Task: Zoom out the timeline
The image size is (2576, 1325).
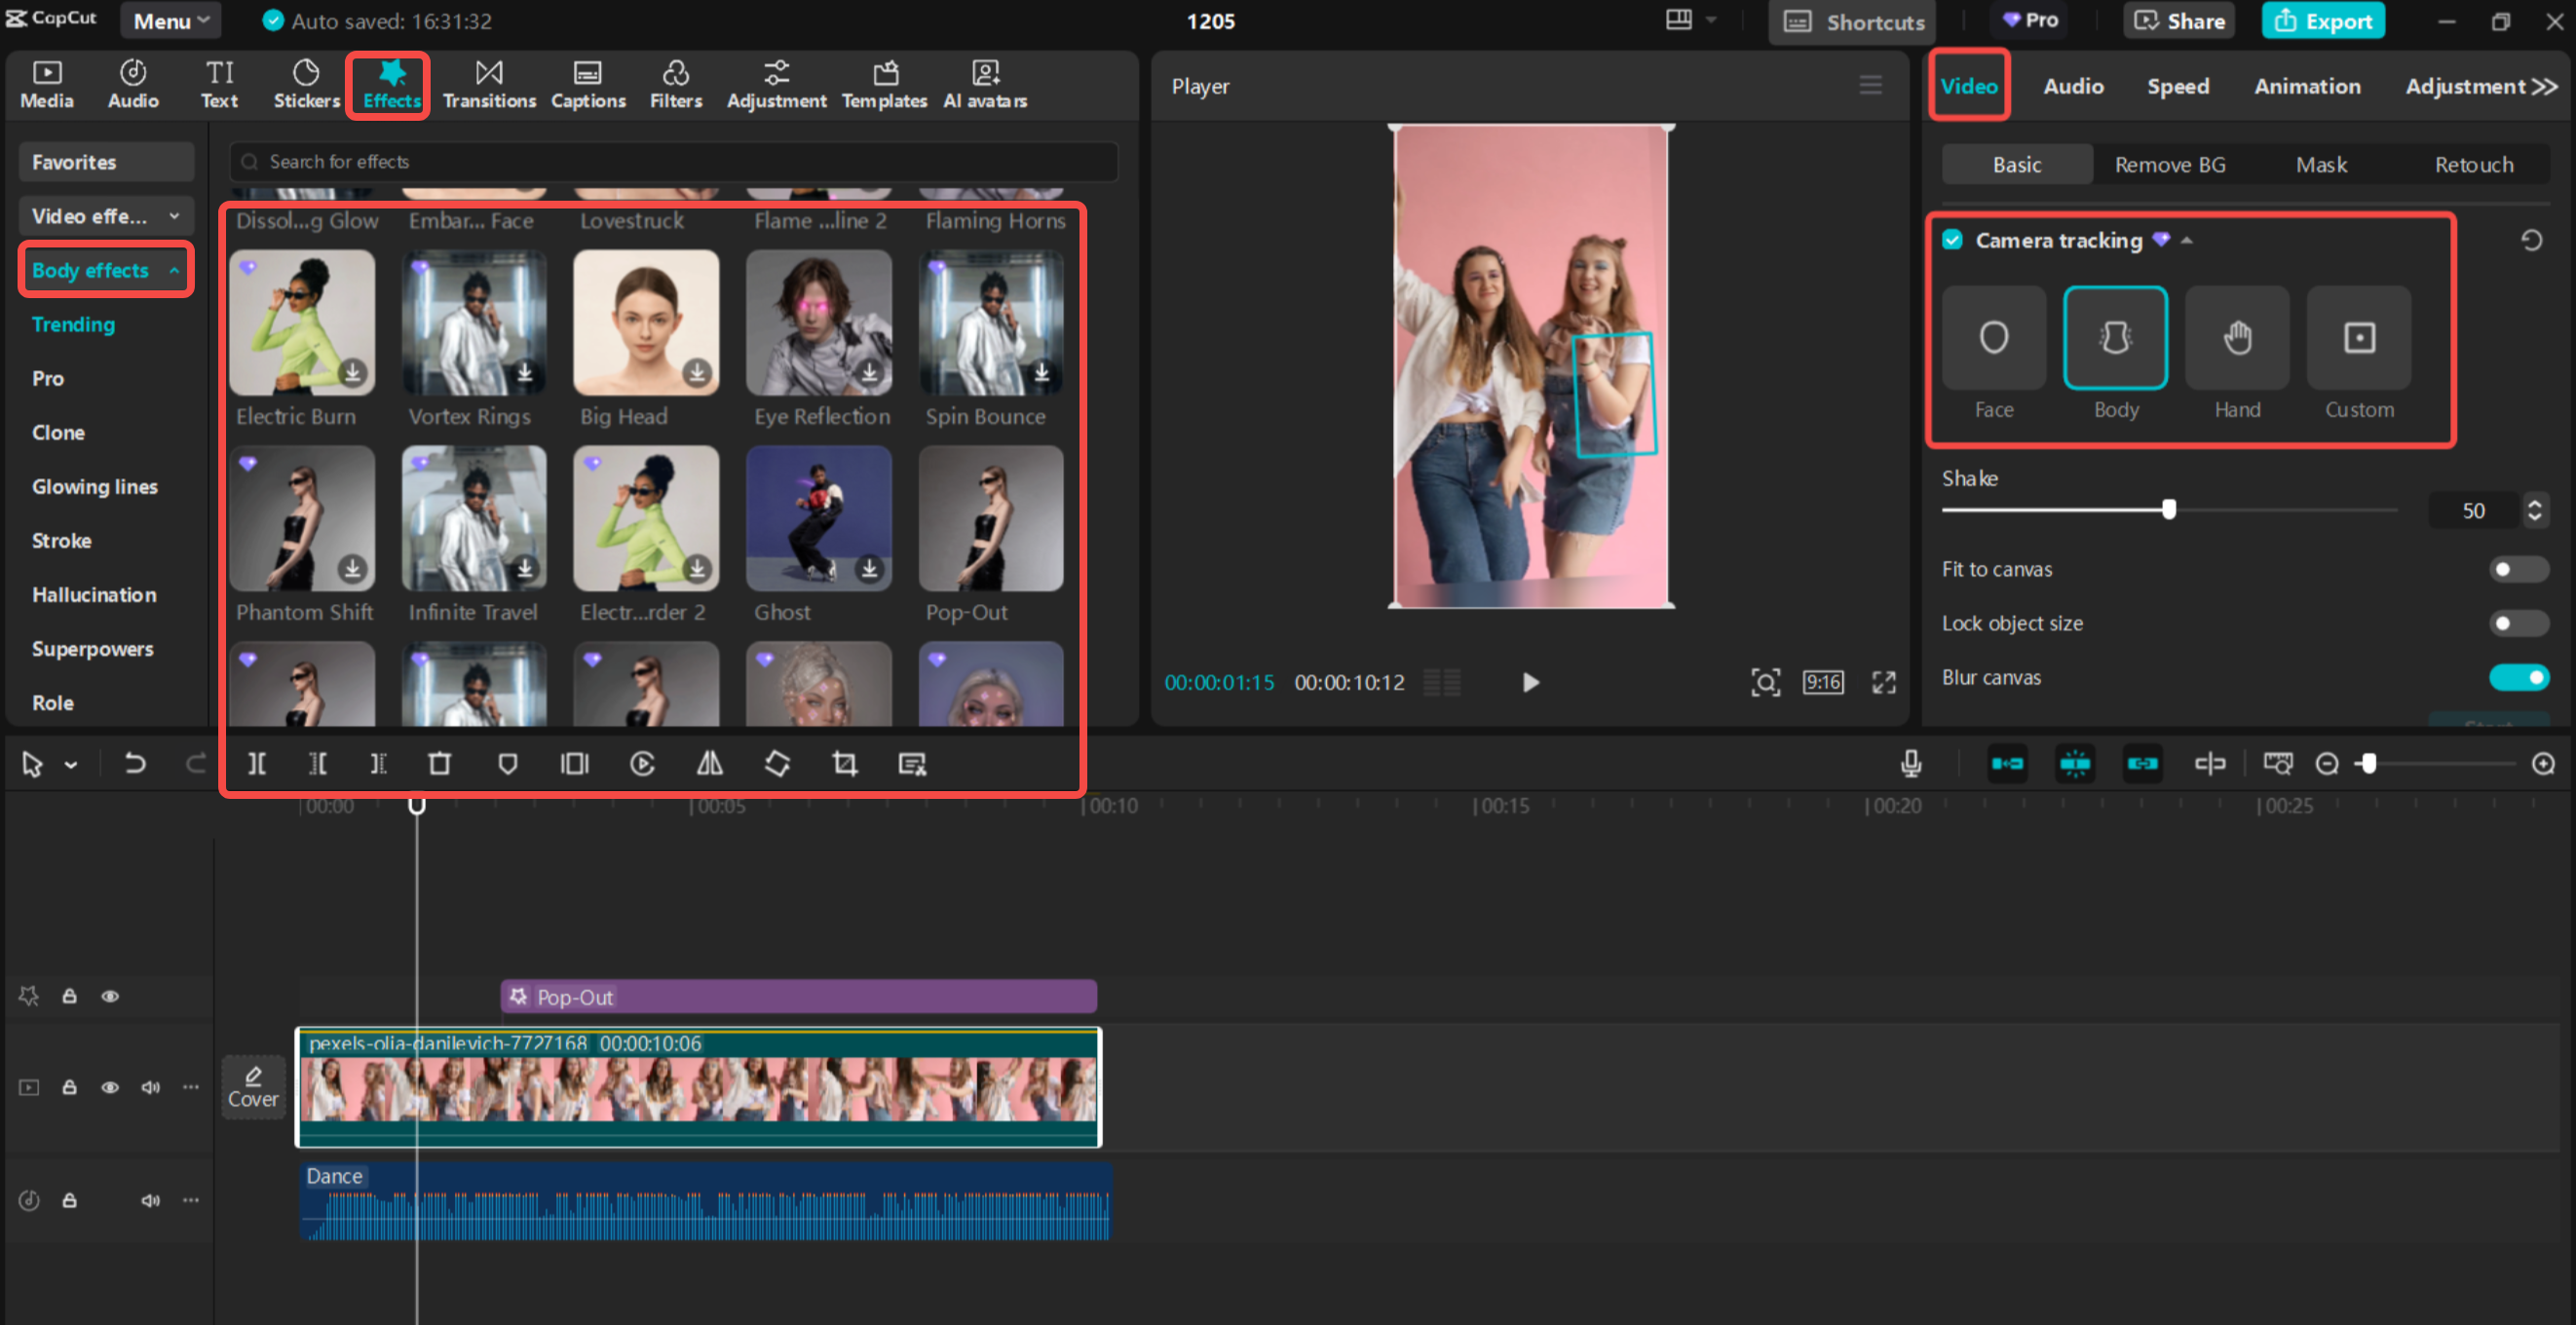Action: [2327, 764]
